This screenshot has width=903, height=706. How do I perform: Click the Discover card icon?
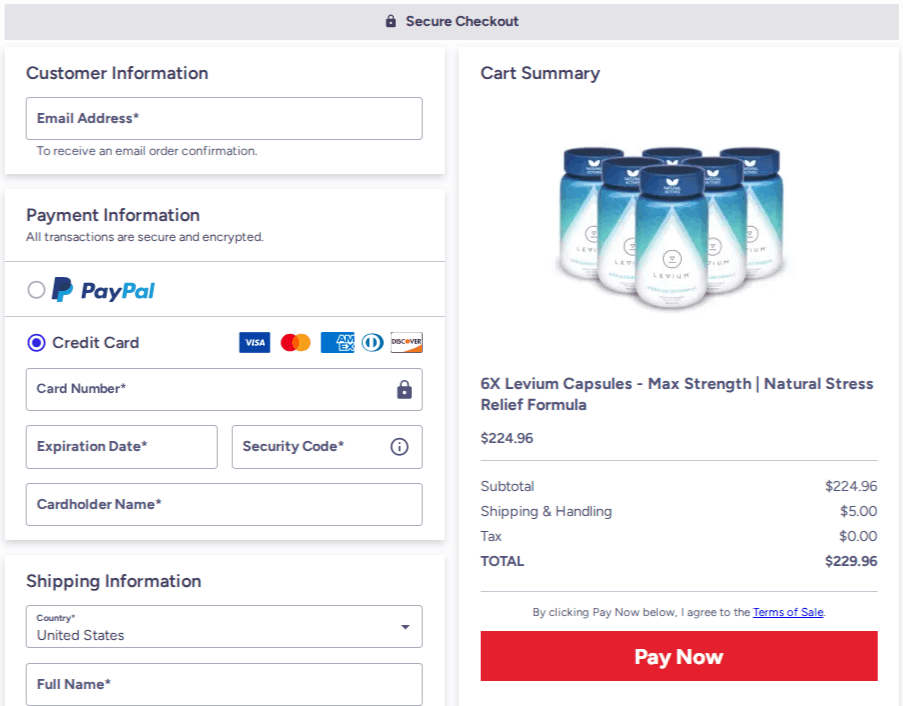pyautogui.click(x=406, y=342)
